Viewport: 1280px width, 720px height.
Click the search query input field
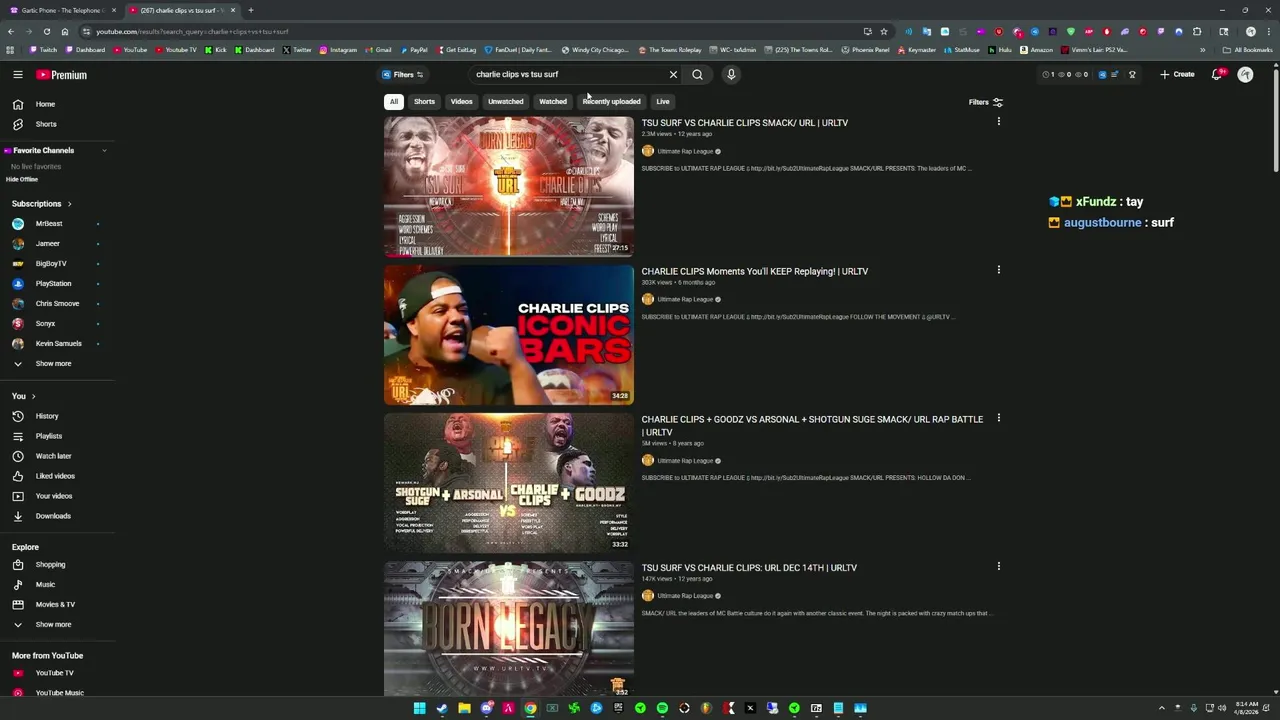coord(568,74)
